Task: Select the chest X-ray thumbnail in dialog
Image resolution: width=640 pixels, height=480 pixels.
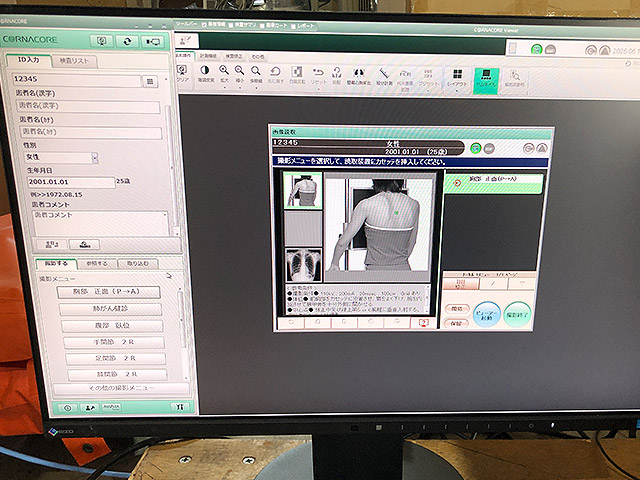Action: click(303, 265)
